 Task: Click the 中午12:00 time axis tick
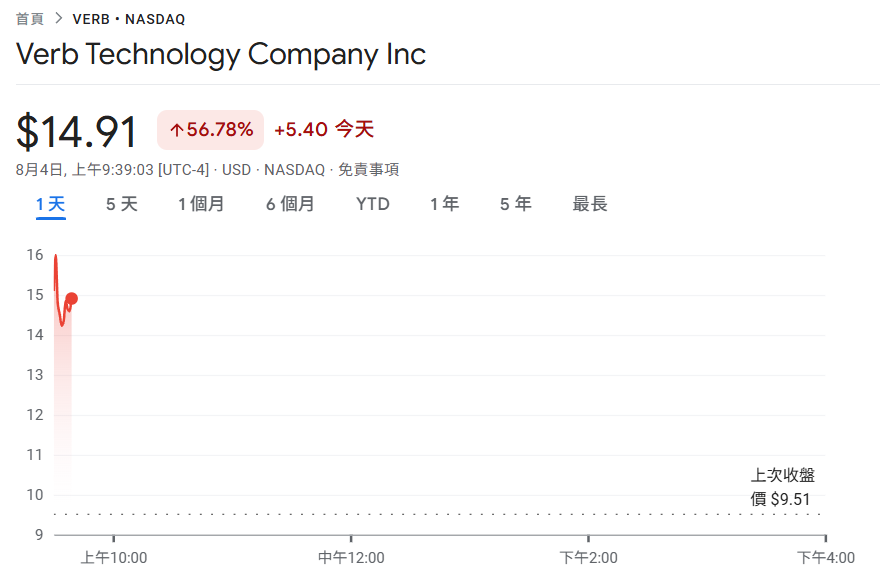[x=351, y=557]
